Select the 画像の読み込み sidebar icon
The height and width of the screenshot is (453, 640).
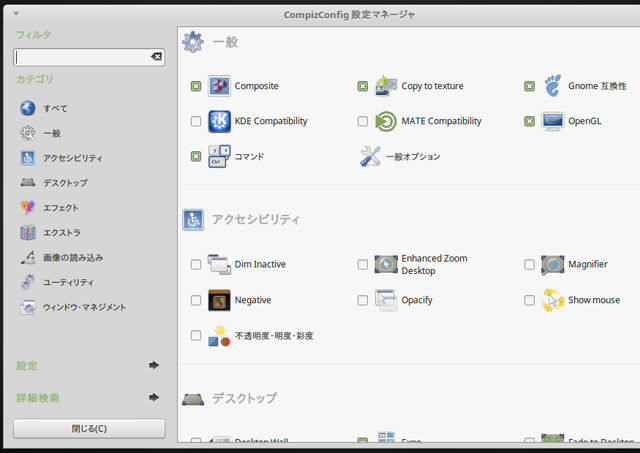(x=28, y=257)
